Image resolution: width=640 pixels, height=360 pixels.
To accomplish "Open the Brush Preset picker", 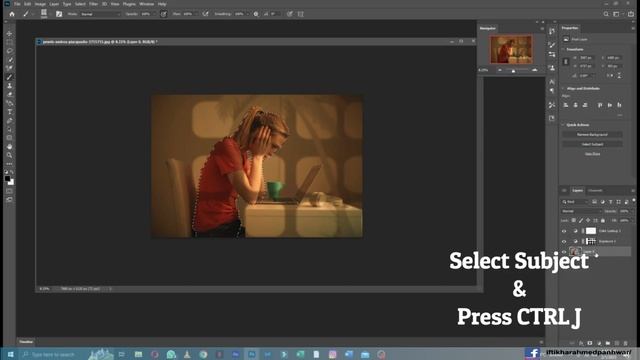I will tap(44, 14).
